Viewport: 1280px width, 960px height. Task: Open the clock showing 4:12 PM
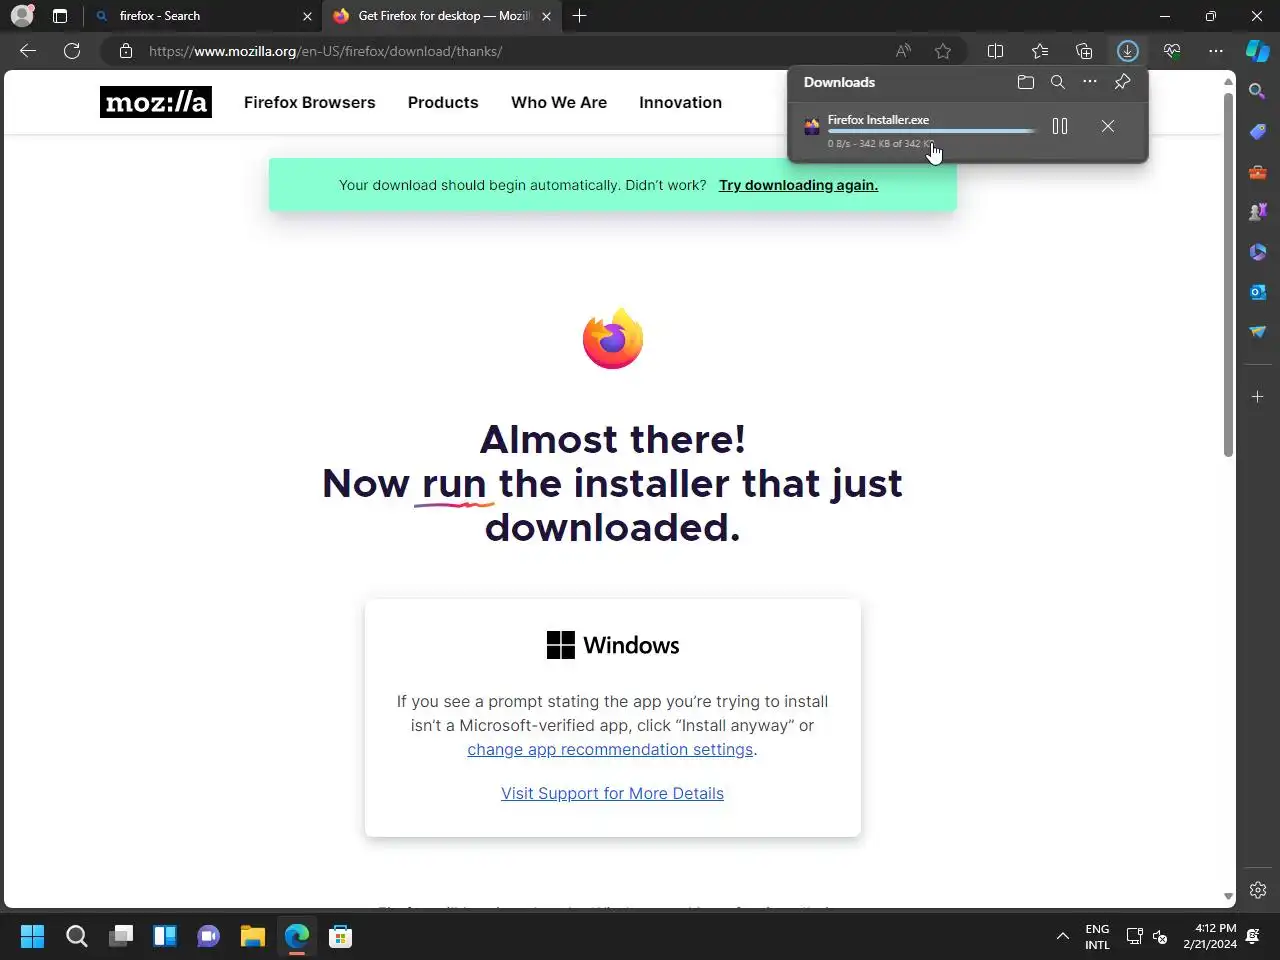(1210, 936)
